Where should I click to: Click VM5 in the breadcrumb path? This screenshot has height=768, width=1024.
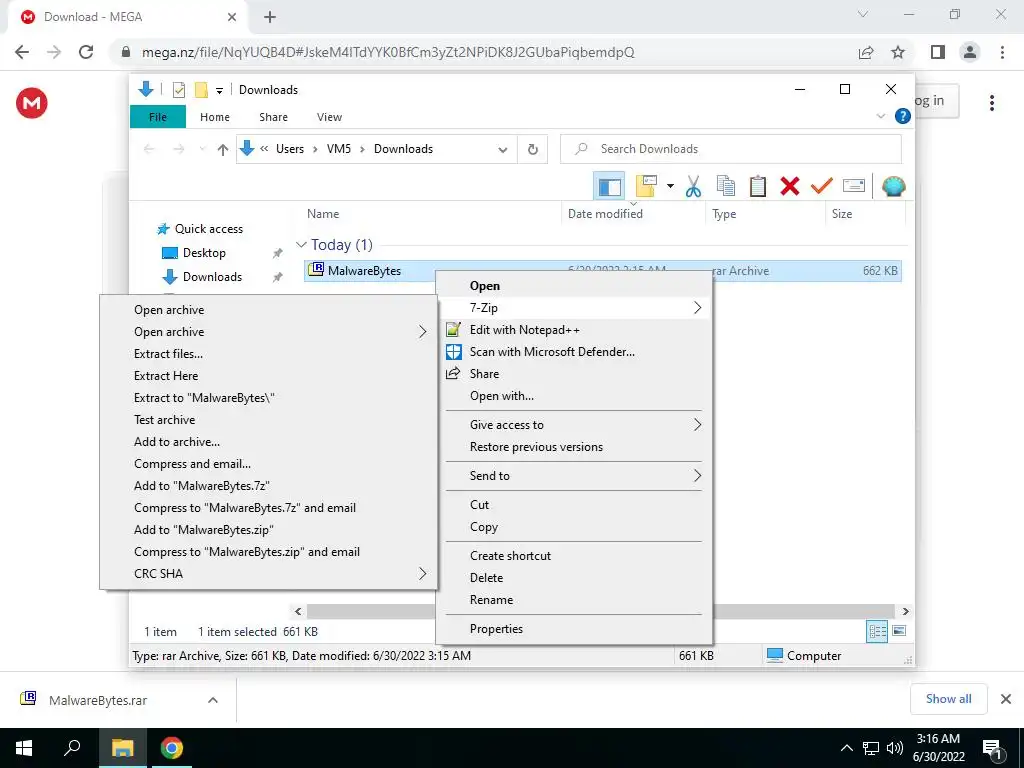click(x=338, y=149)
